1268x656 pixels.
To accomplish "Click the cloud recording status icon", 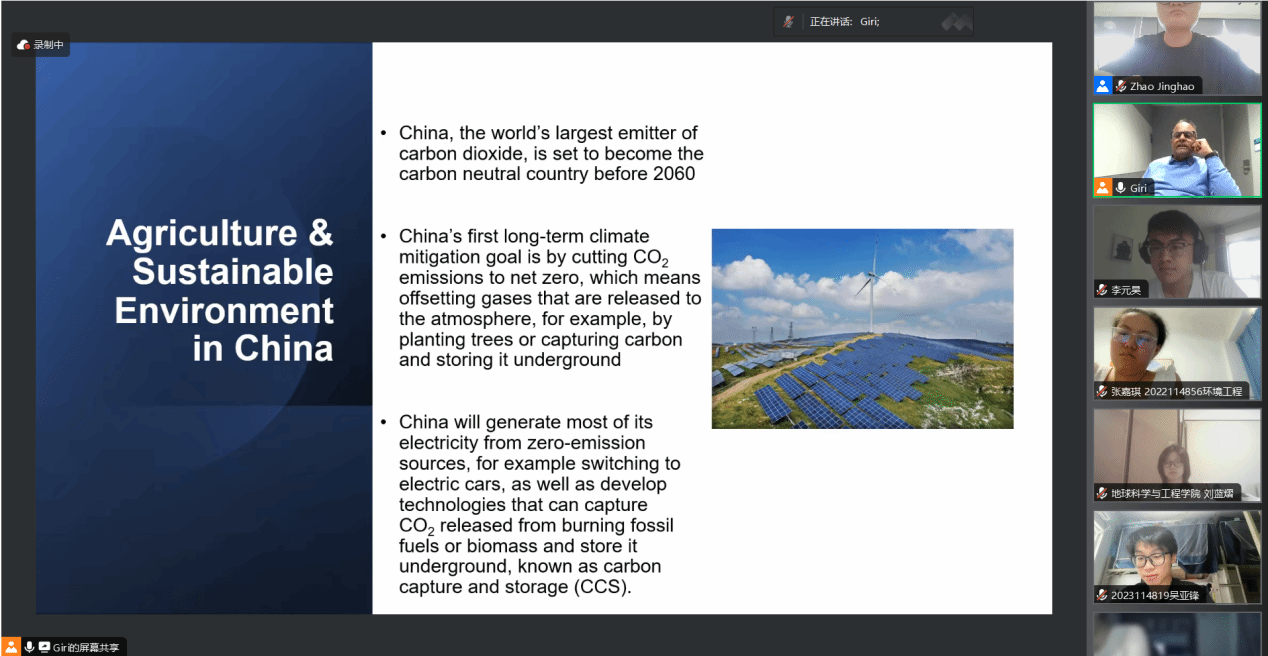I will pyautogui.click(x=23, y=45).
